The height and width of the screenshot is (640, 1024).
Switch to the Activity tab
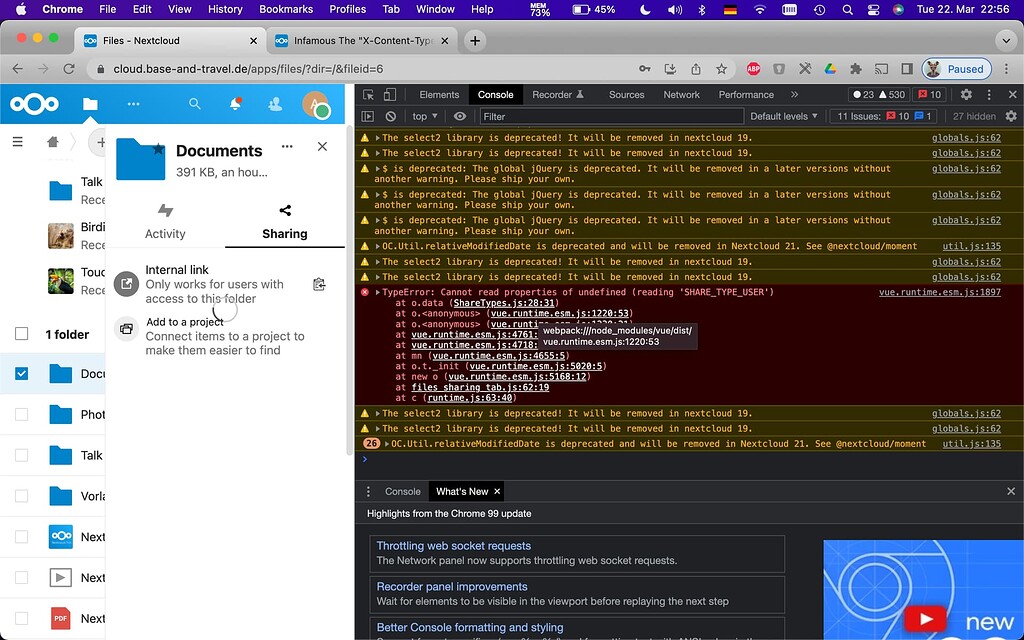click(165, 222)
